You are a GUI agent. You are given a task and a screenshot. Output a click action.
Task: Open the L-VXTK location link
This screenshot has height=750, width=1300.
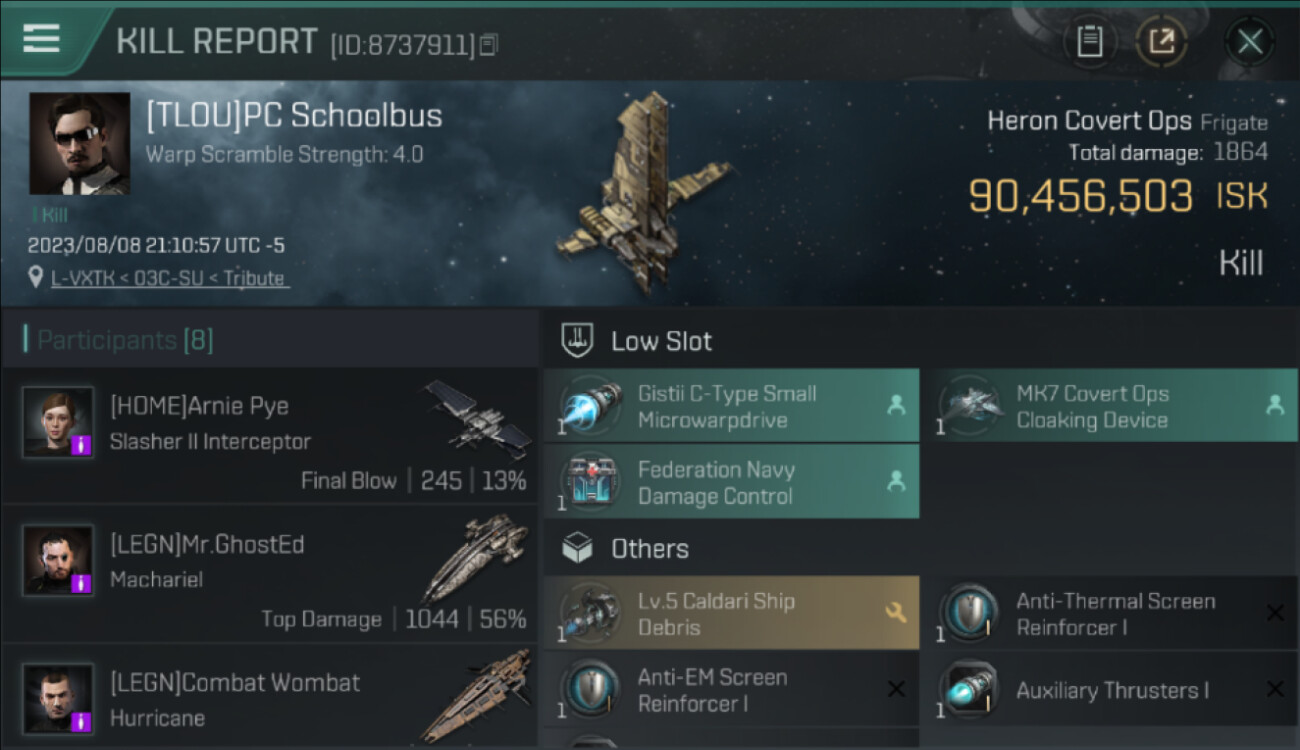click(x=170, y=278)
